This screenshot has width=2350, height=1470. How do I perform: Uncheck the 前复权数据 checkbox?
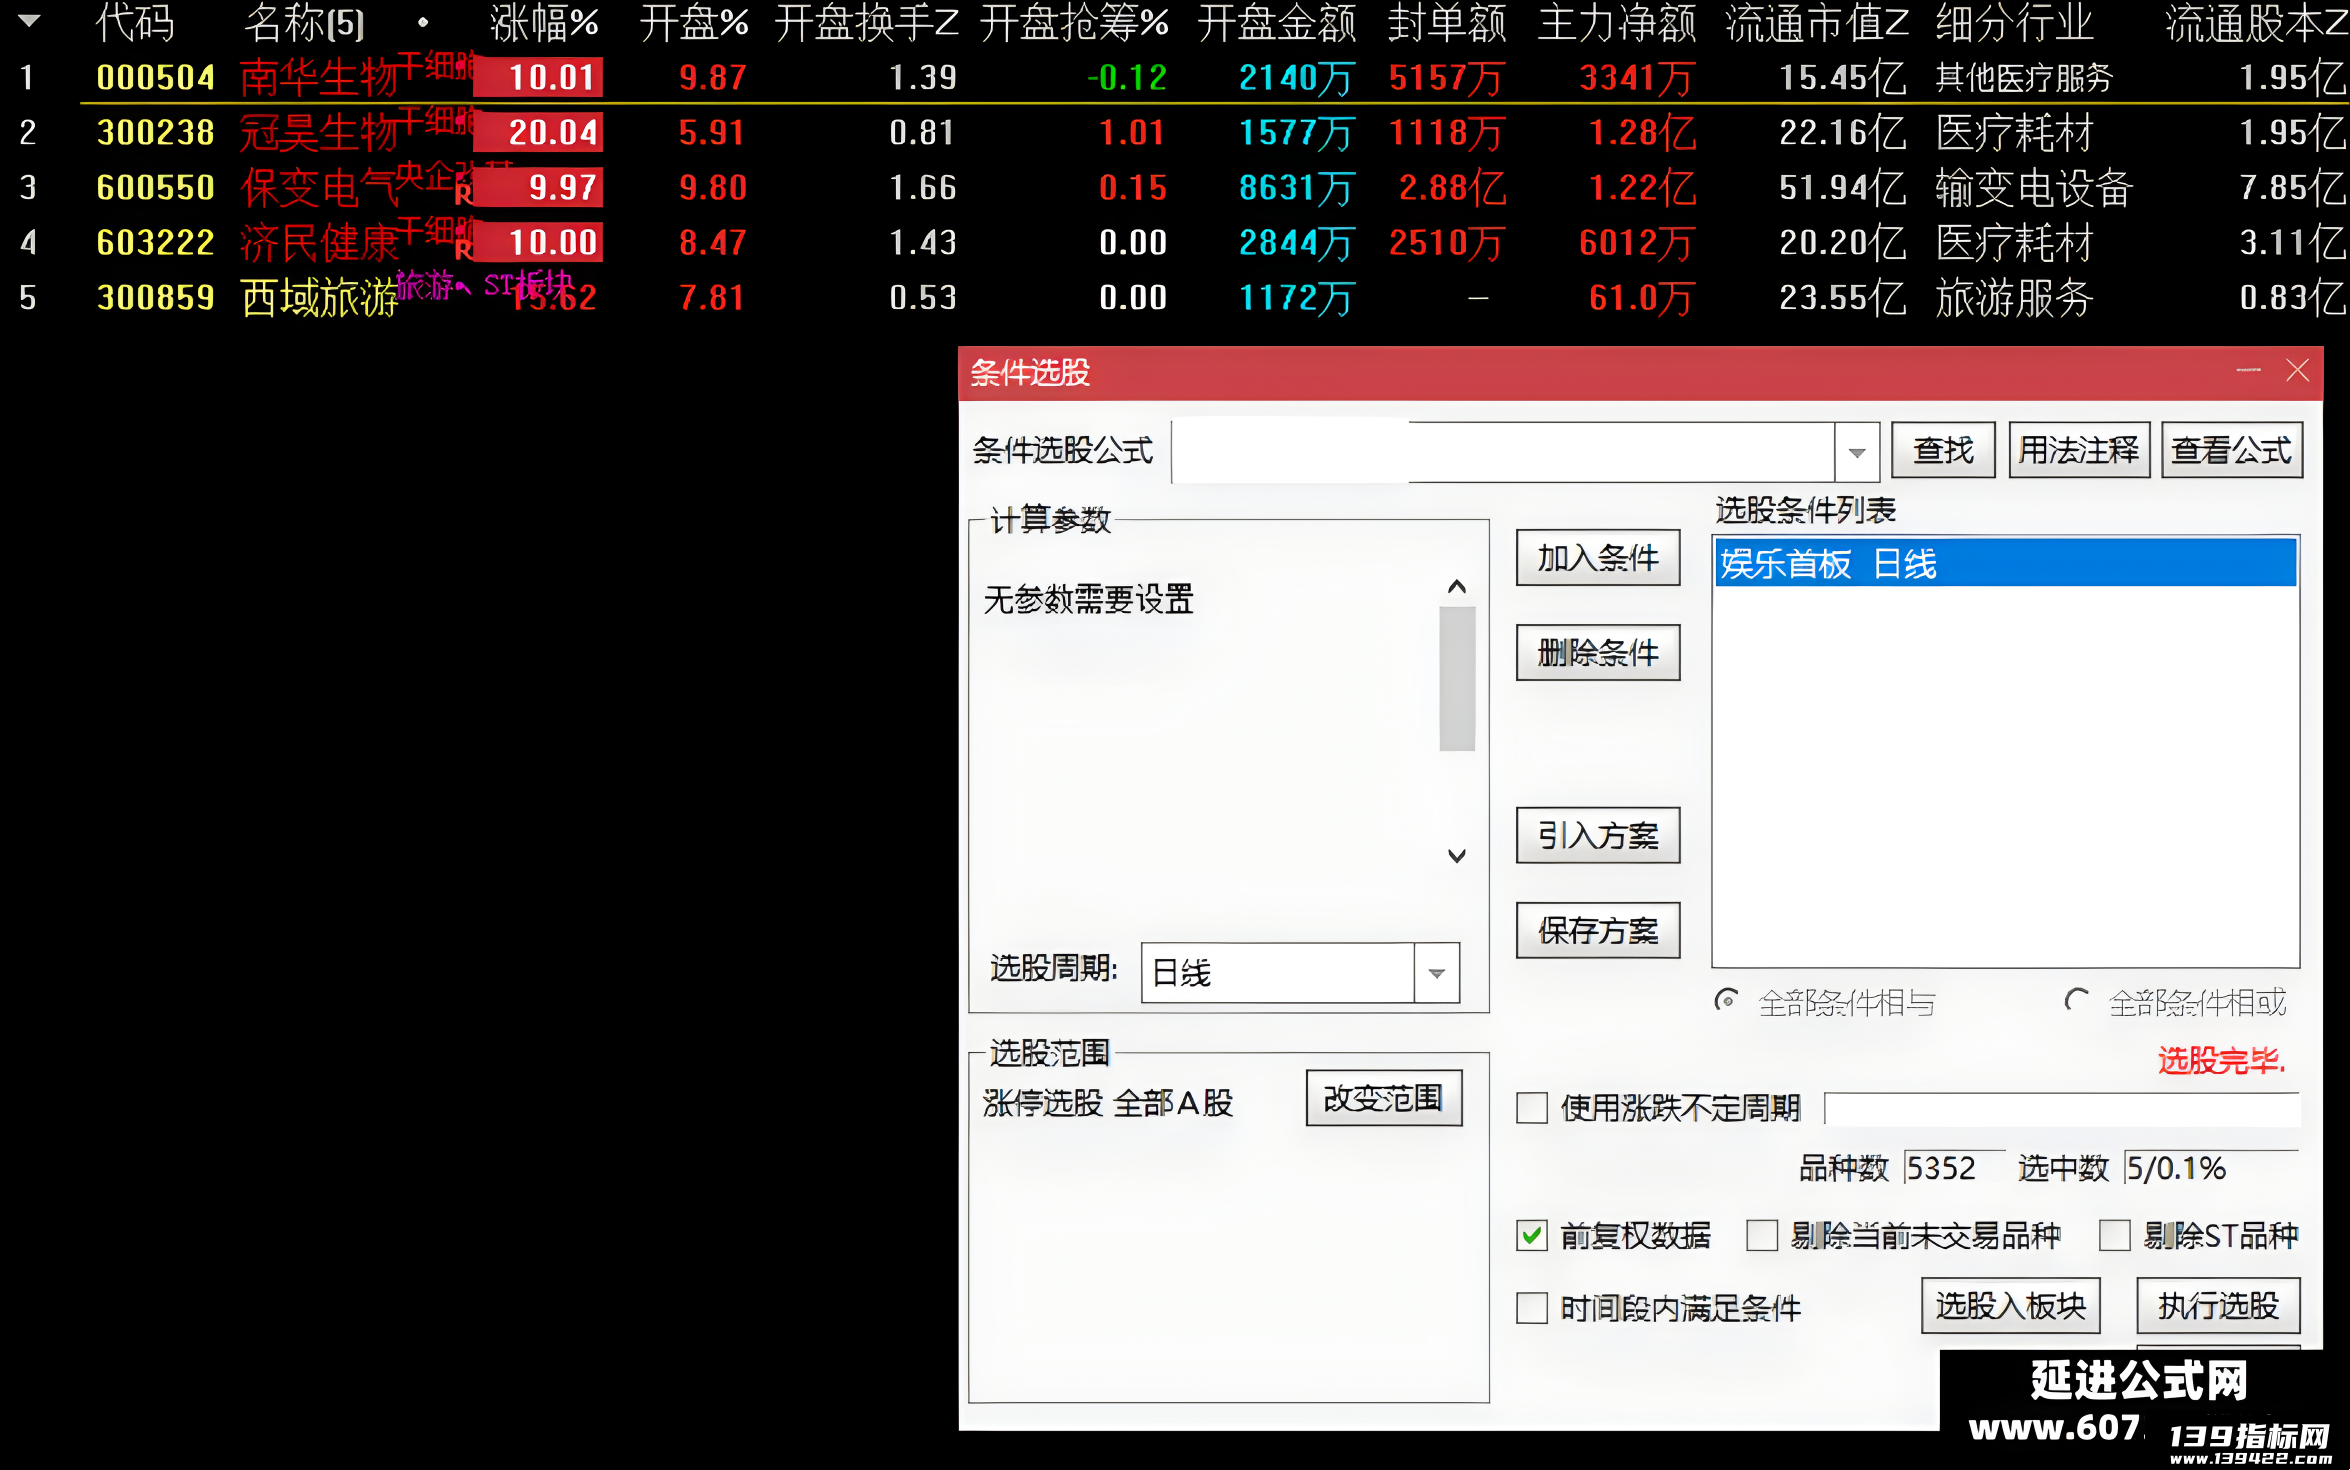(x=1532, y=1236)
